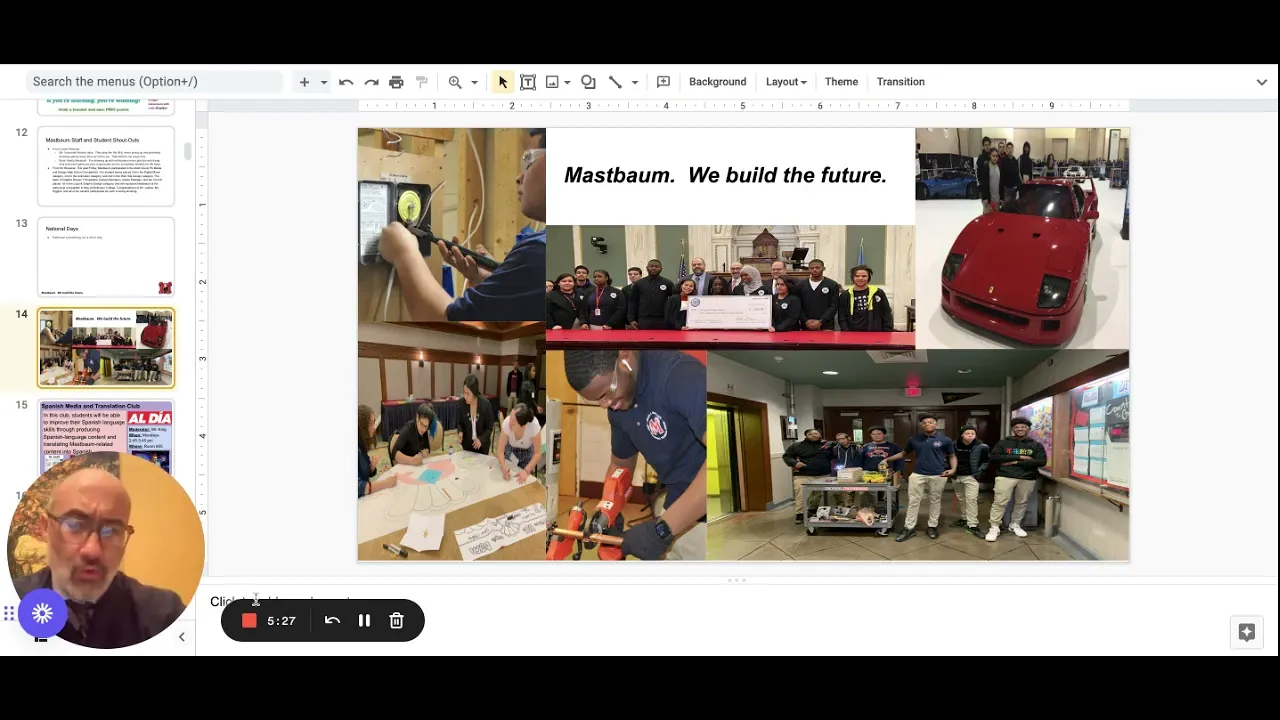Collapse the filmstrip with the left chevron
Image resolution: width=1280 pixels, height=720 pixels.
pyautogui.click(x=181, y=637)
